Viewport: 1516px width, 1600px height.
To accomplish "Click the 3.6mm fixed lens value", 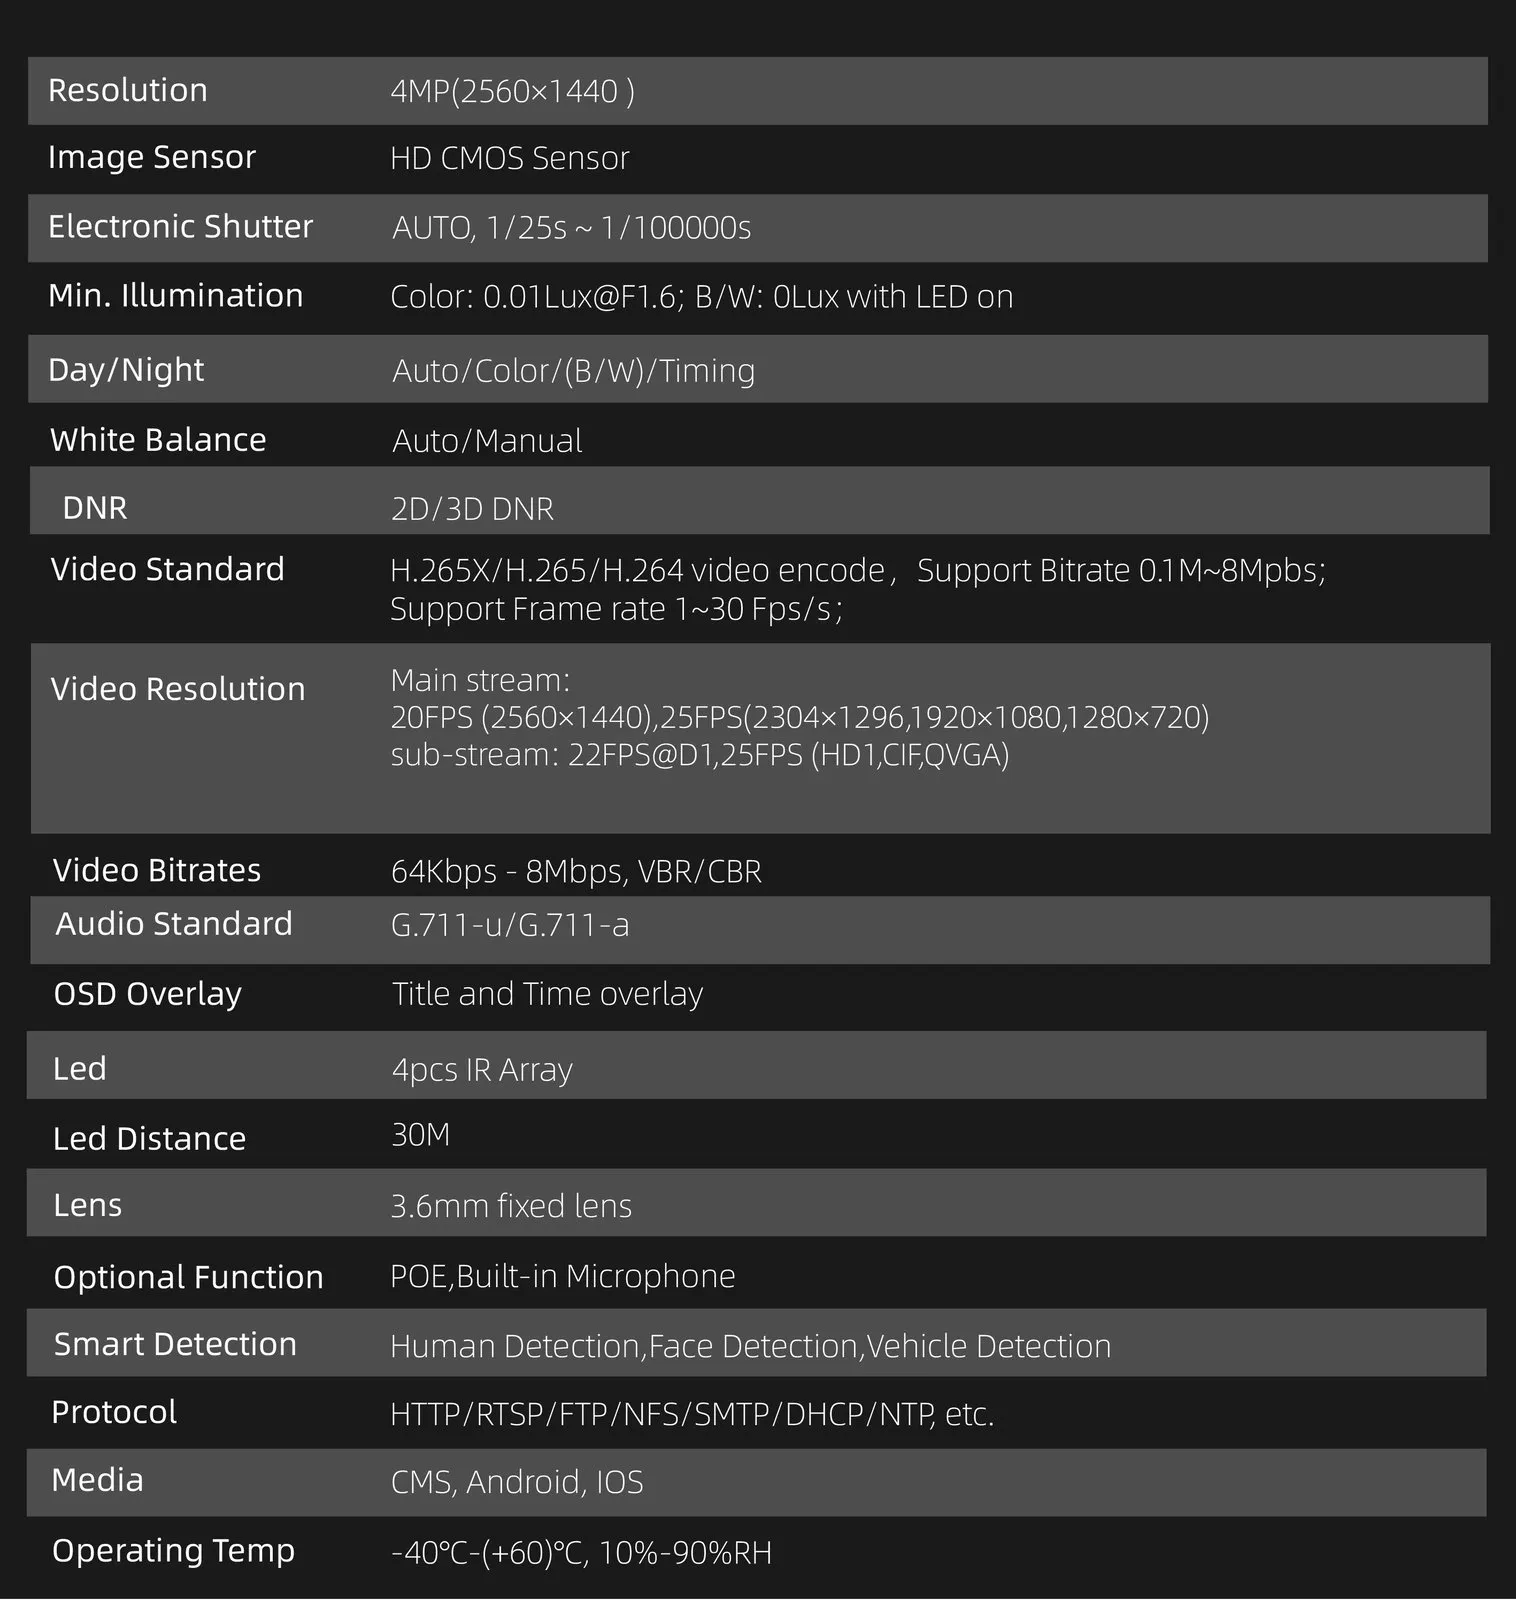I will click(x=511, y=1206).
